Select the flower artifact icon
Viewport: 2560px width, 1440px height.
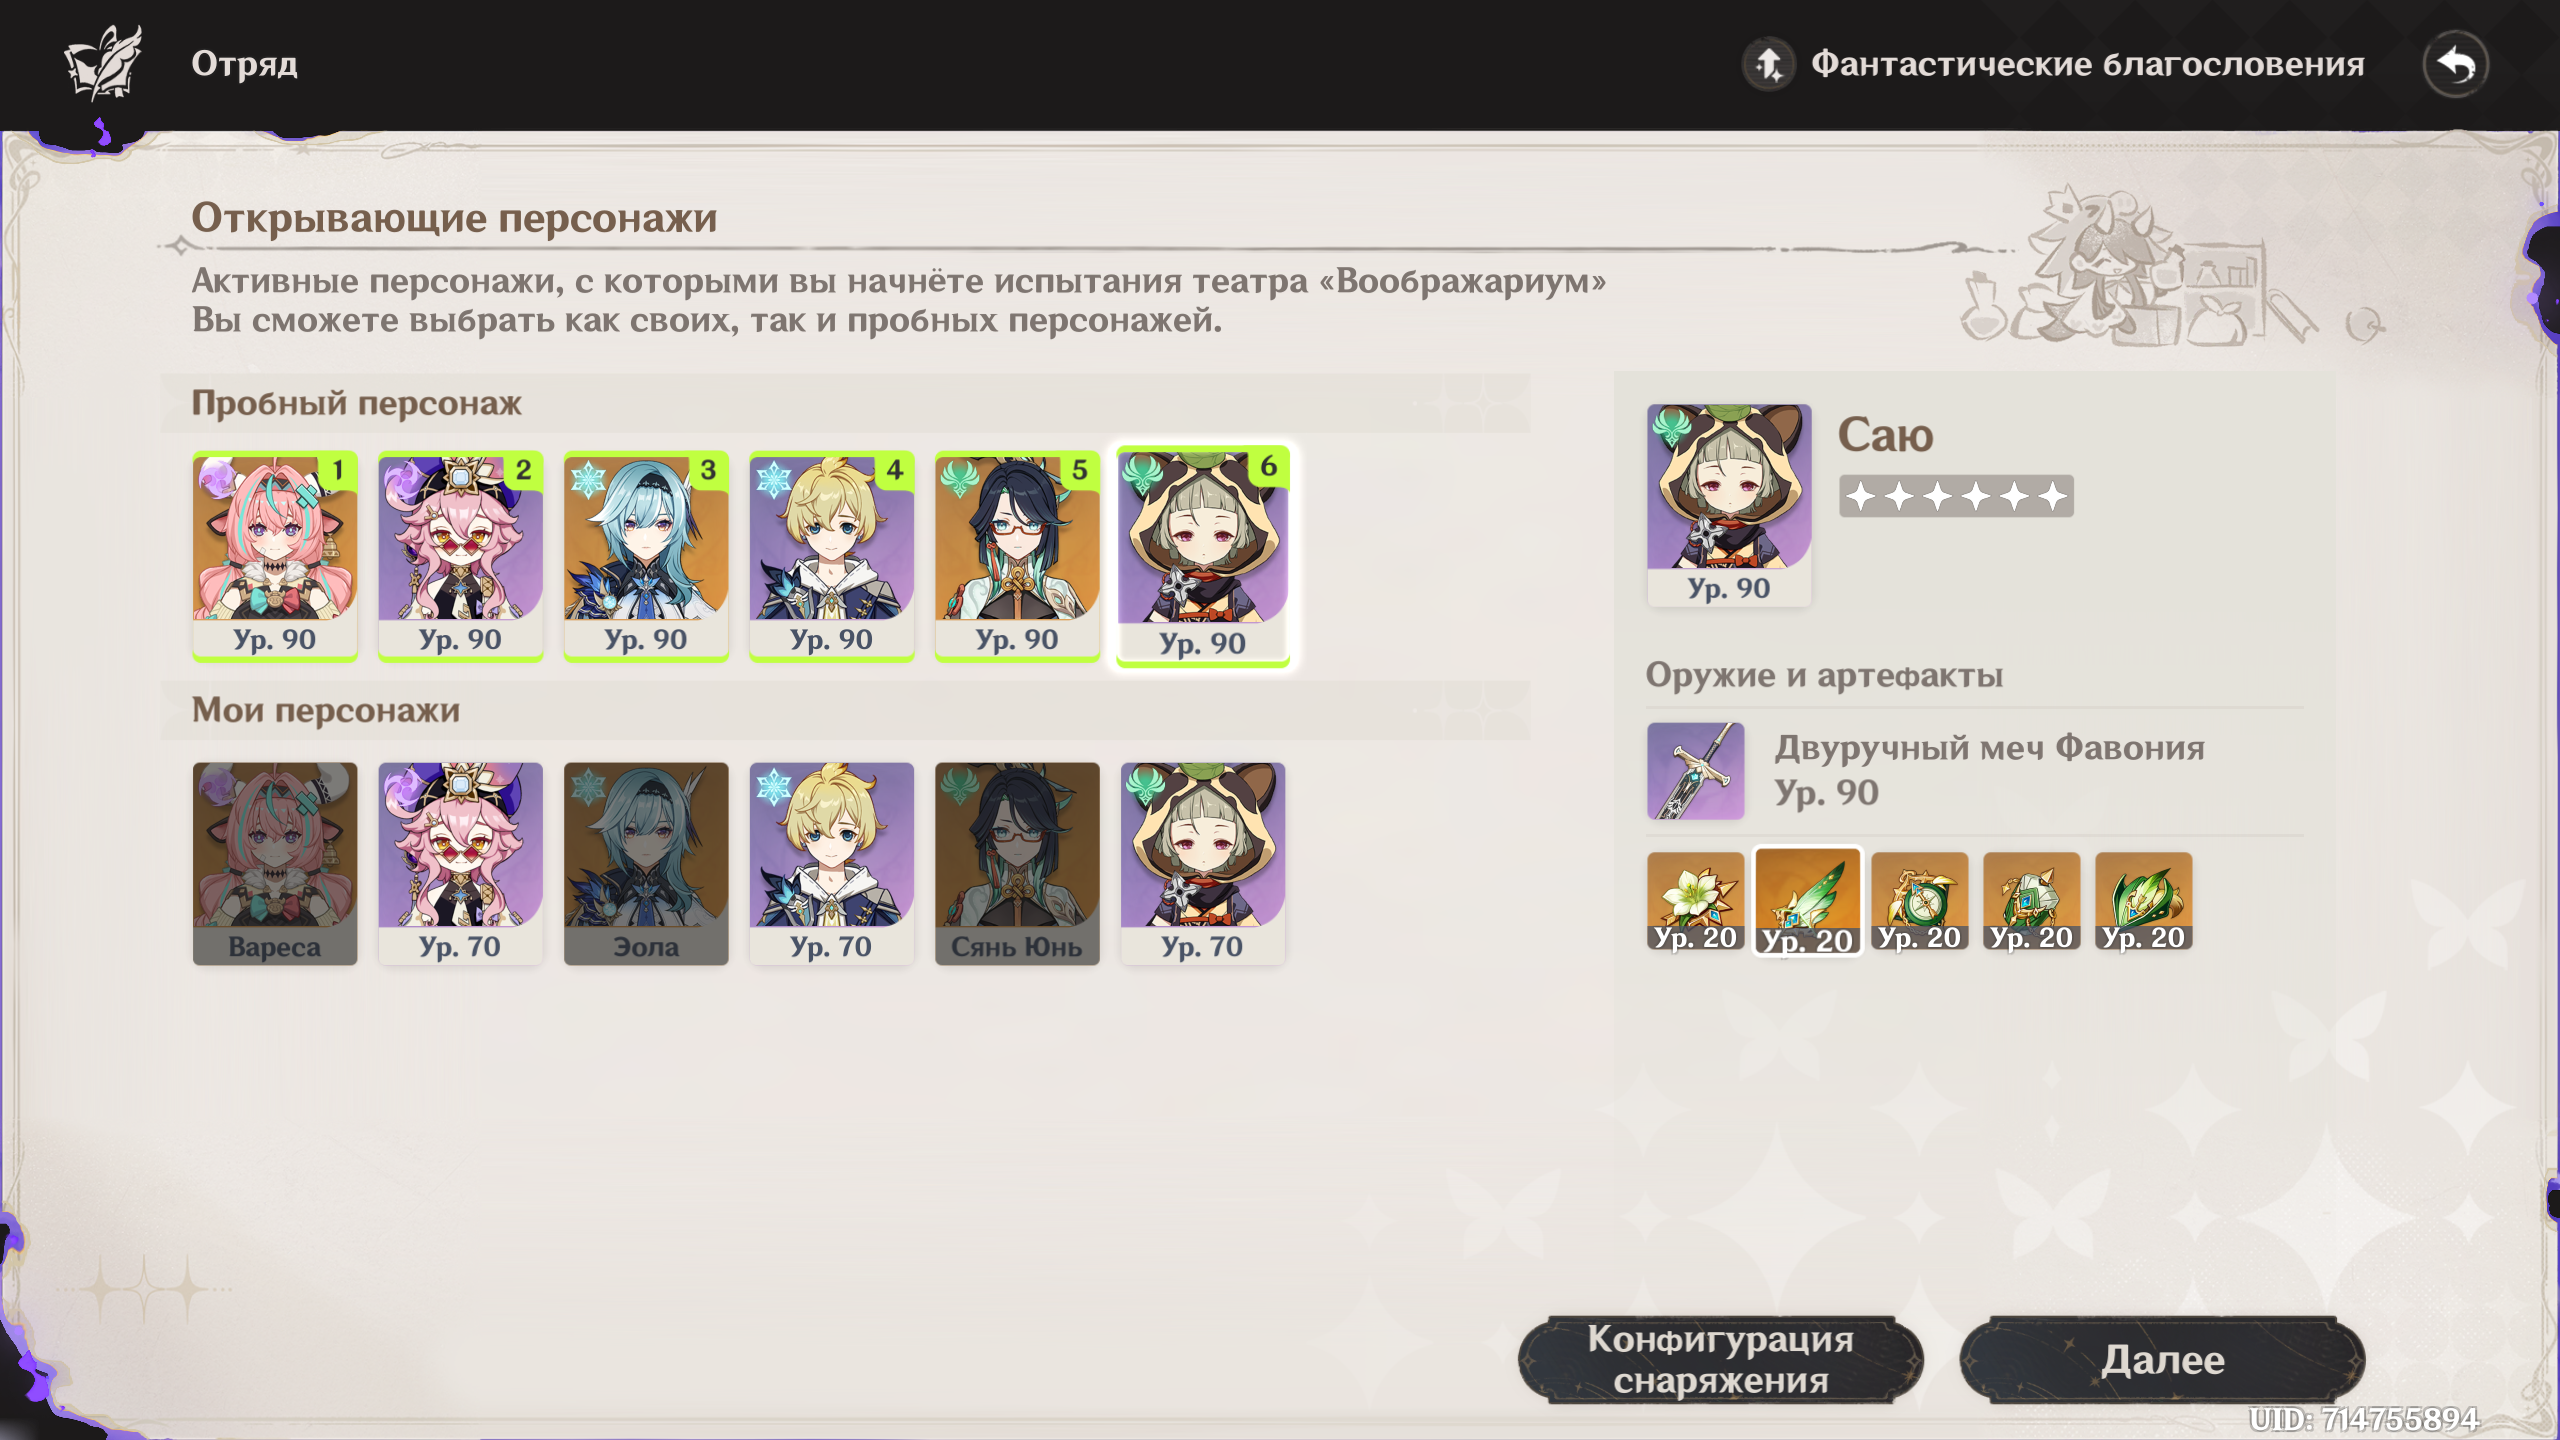pyautogui.click(x=1695, y=901)
